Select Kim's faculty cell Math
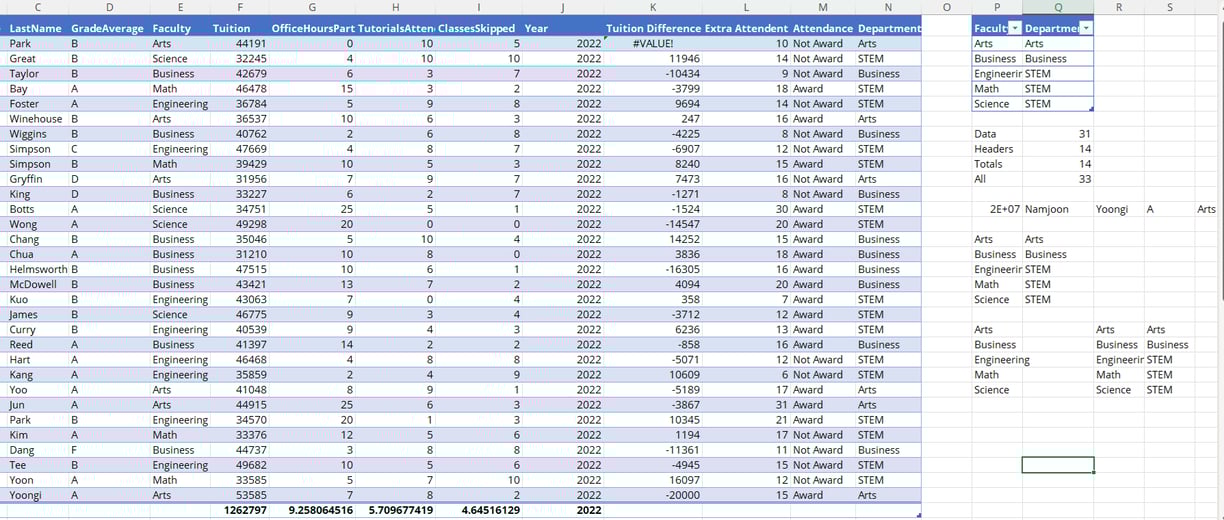Image resolution: width=1224 pixels, height=520 pixels. coord(180,435)
